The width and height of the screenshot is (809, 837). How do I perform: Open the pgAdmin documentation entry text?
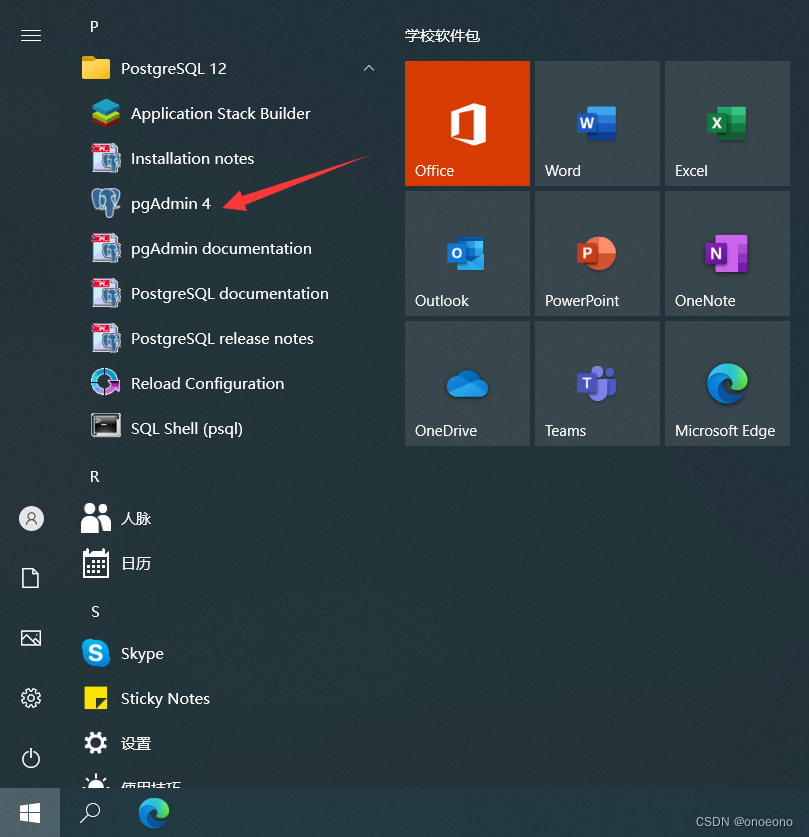pyautogui.click(x=221, y=249)
